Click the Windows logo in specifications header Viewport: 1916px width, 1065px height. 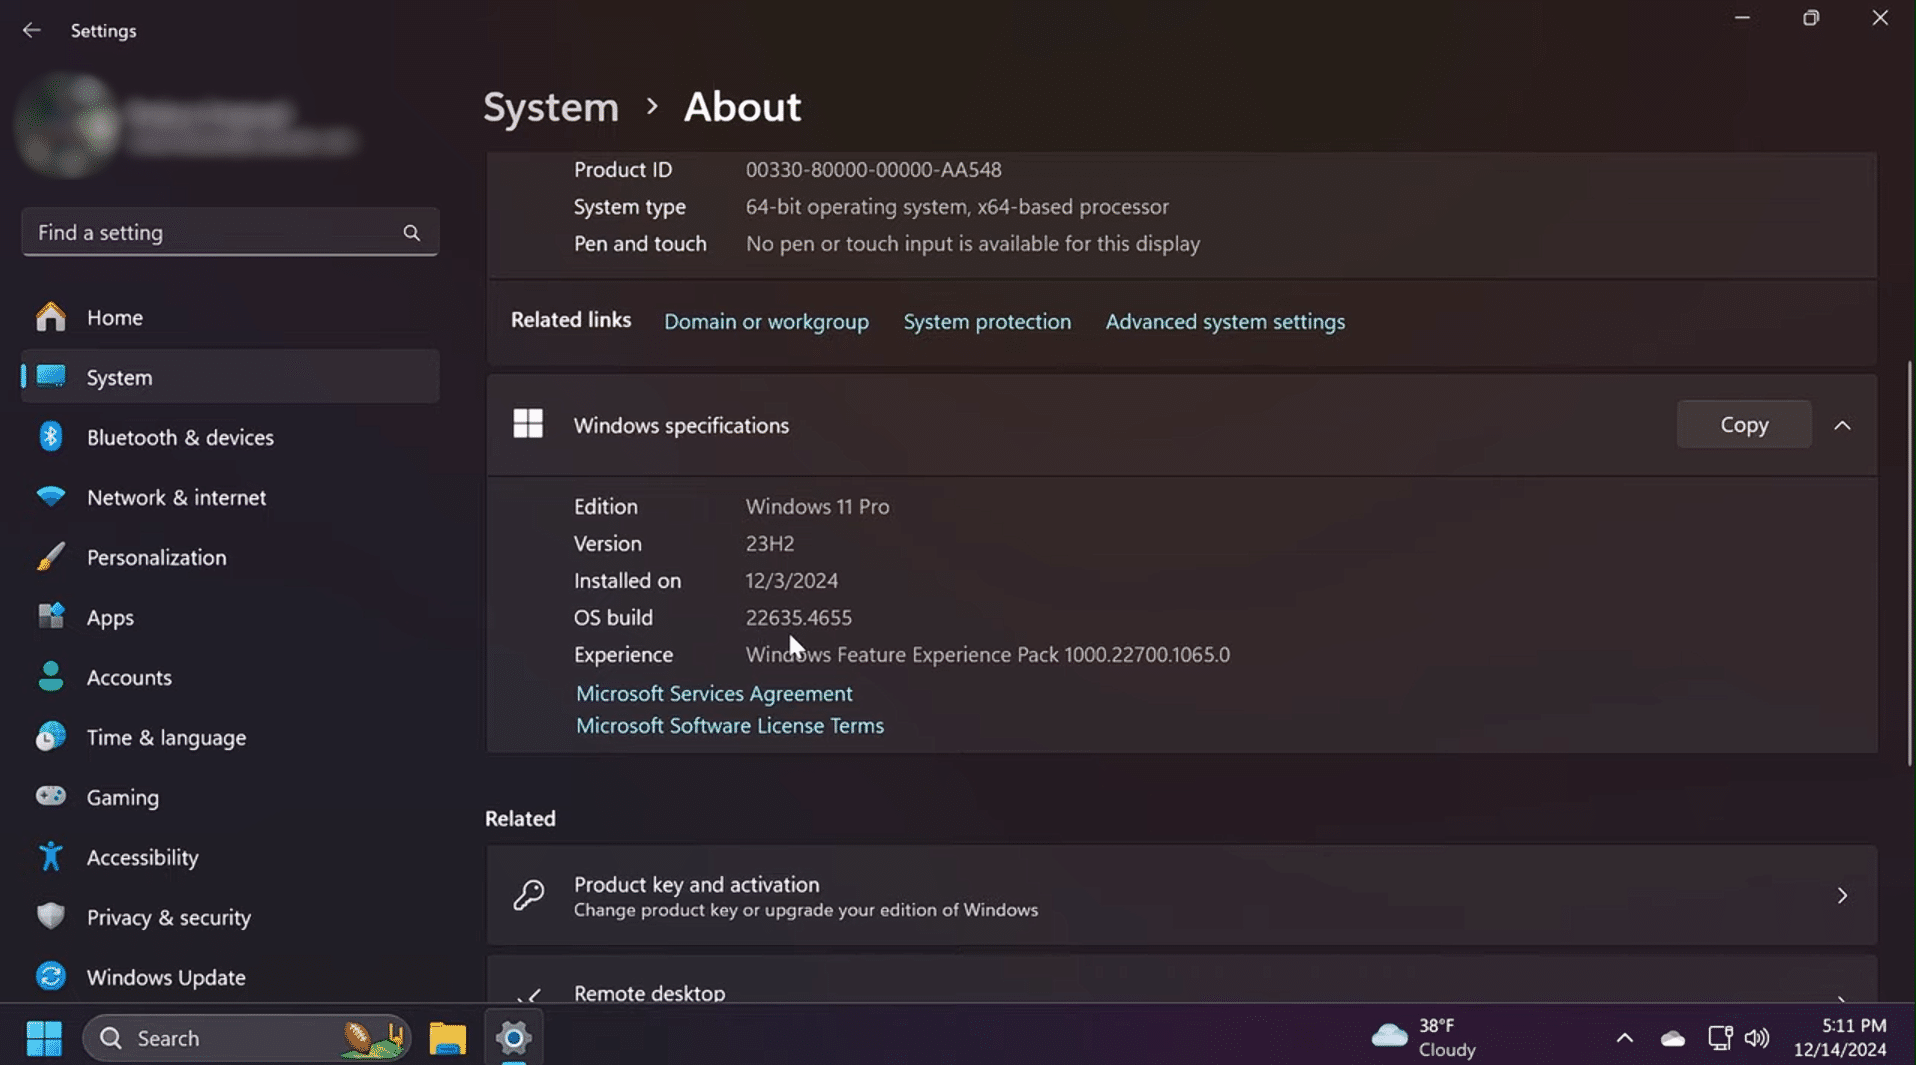click(x=528, y=424)
